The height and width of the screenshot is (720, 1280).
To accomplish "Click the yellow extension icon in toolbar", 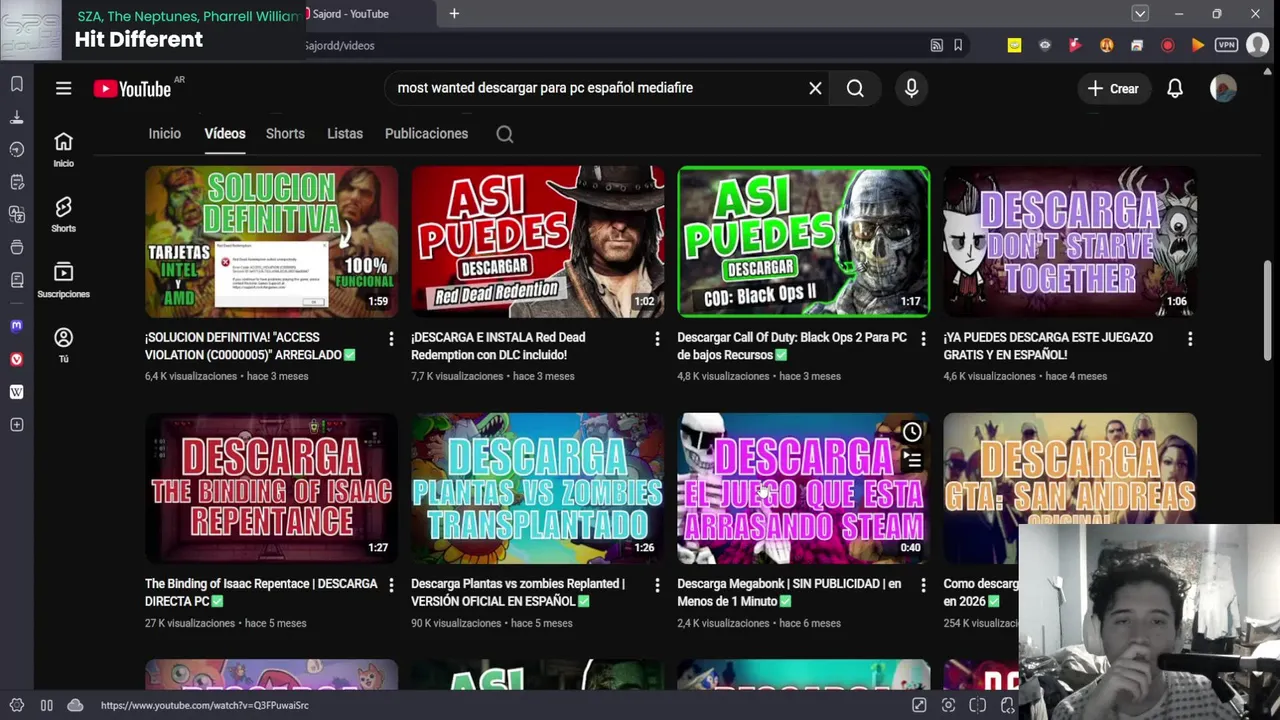I will click(x=1014, y=45).
